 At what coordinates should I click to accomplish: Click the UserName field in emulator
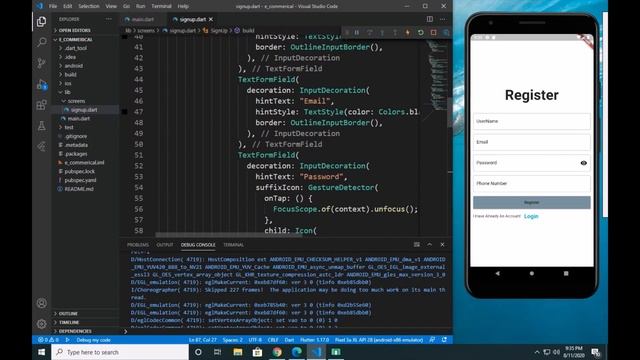(x=531, y=121)
